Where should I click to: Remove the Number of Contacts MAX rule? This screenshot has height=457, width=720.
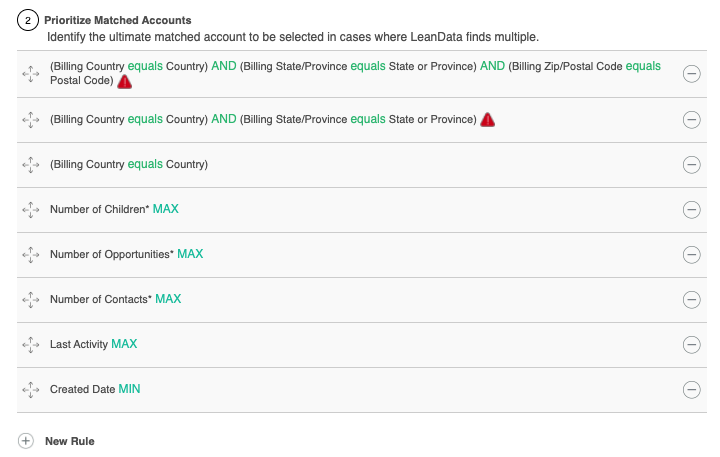(690, 299)
